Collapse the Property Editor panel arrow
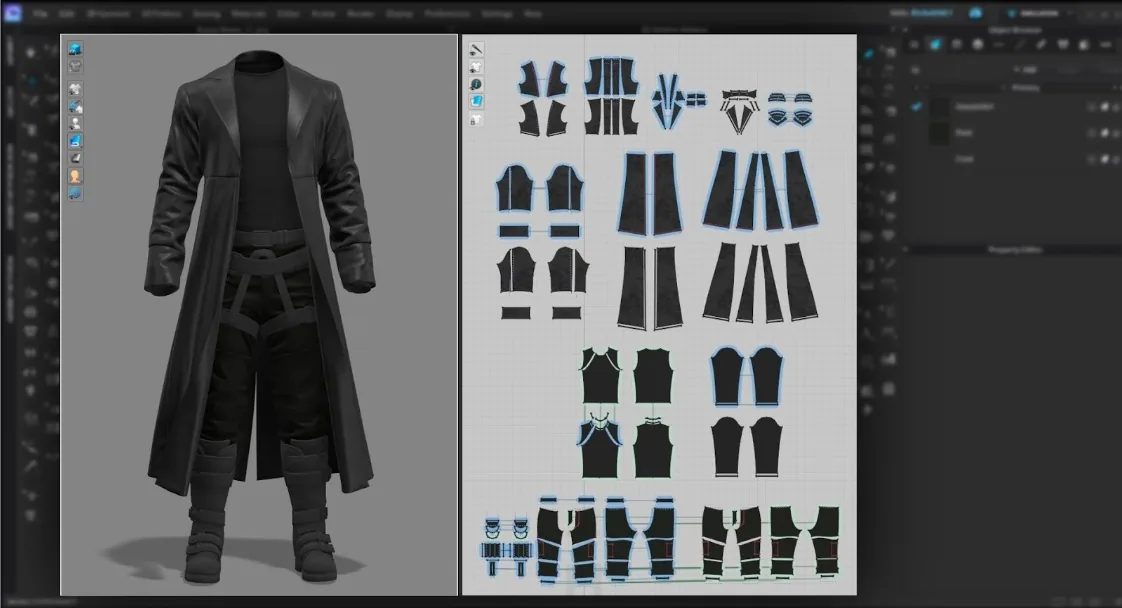Viewport: 1122px width, 608px height. (x=905, y=250)
